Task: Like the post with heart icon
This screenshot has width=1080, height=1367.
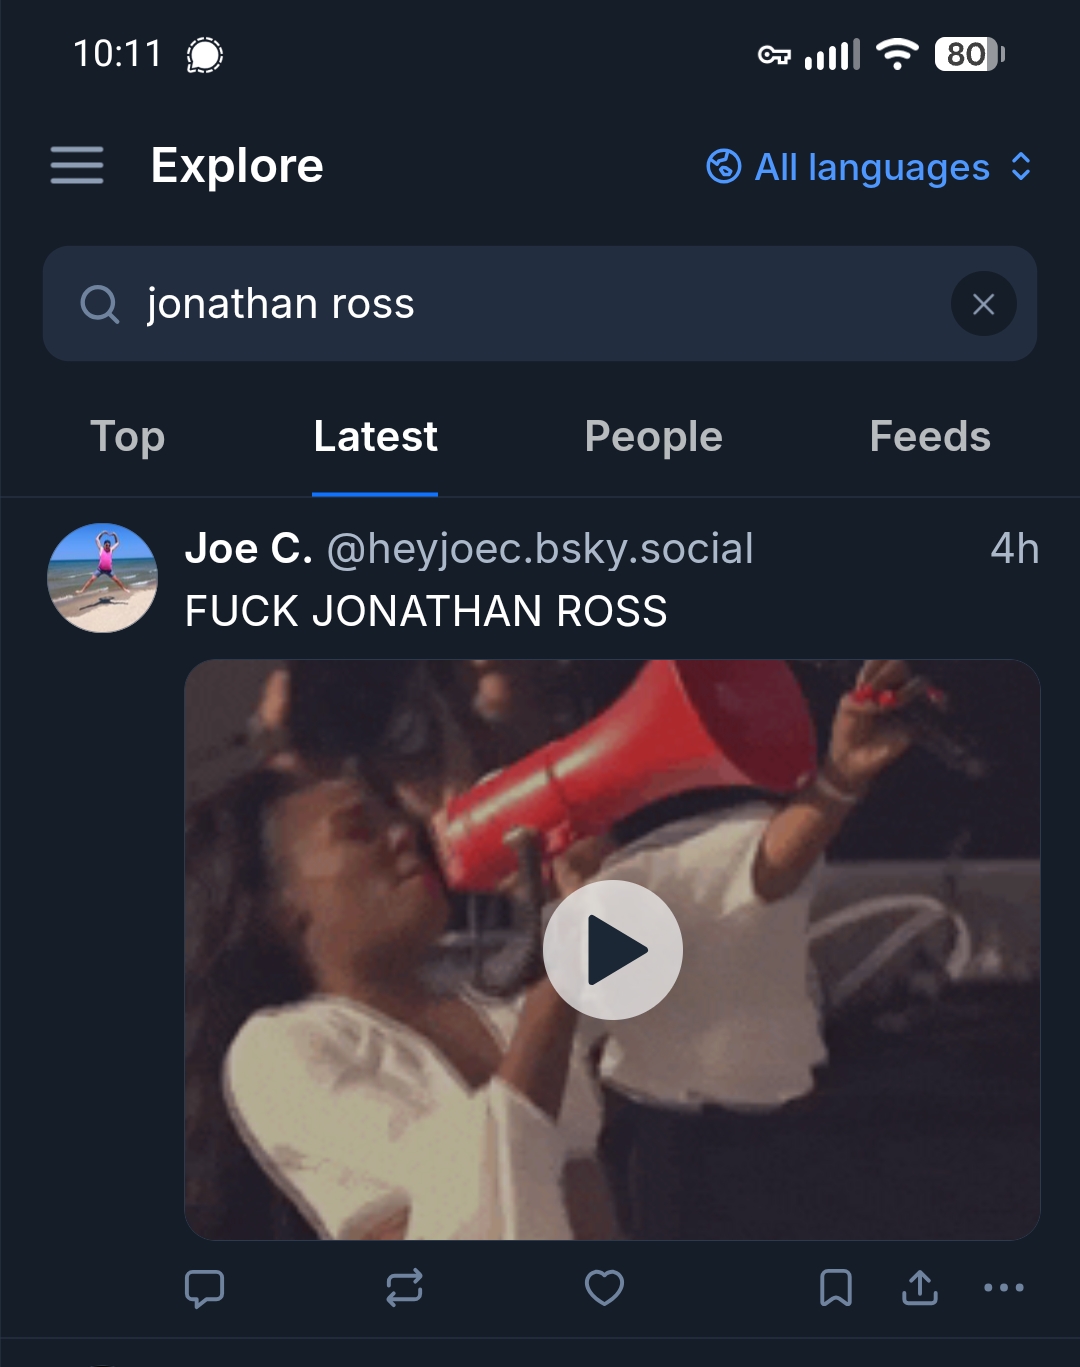Action: coord(604,1288)
